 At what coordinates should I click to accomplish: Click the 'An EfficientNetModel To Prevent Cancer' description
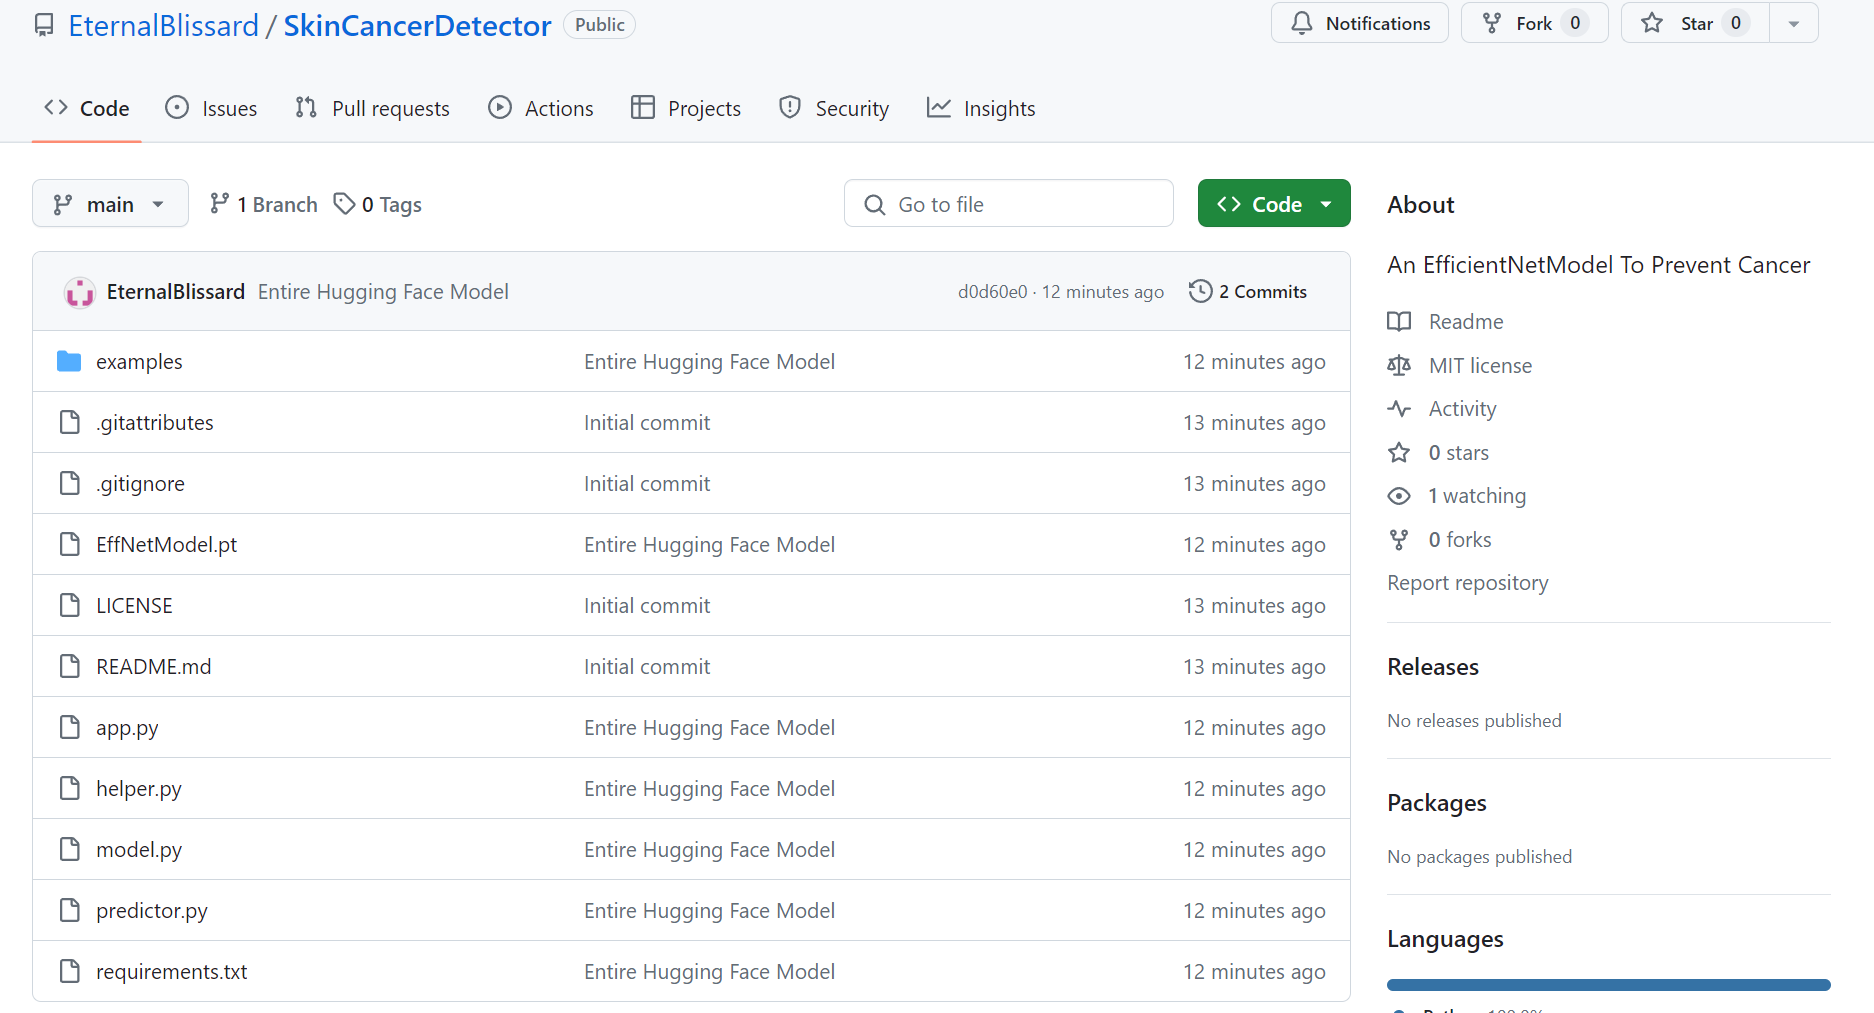1599,265
